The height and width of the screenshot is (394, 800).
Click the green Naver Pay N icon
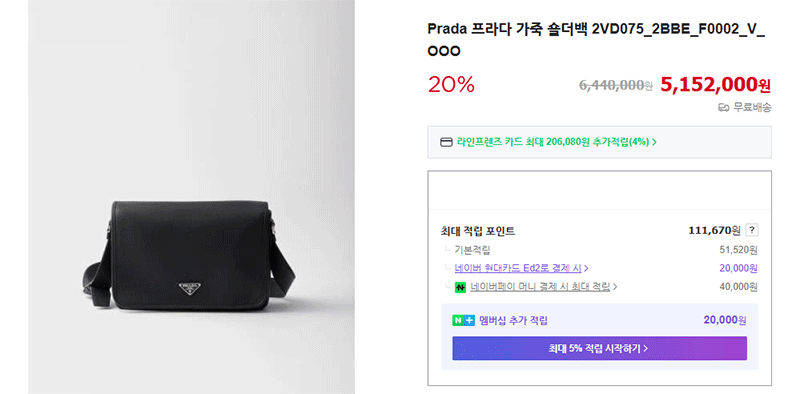[461, 287]
